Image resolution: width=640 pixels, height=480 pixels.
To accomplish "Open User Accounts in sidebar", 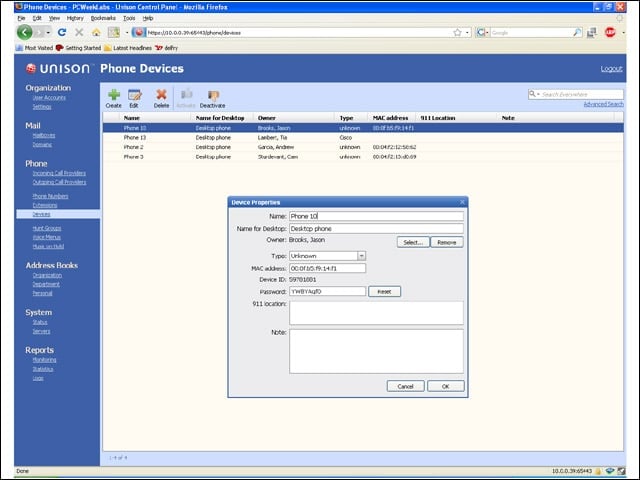I will click(49, 98).
